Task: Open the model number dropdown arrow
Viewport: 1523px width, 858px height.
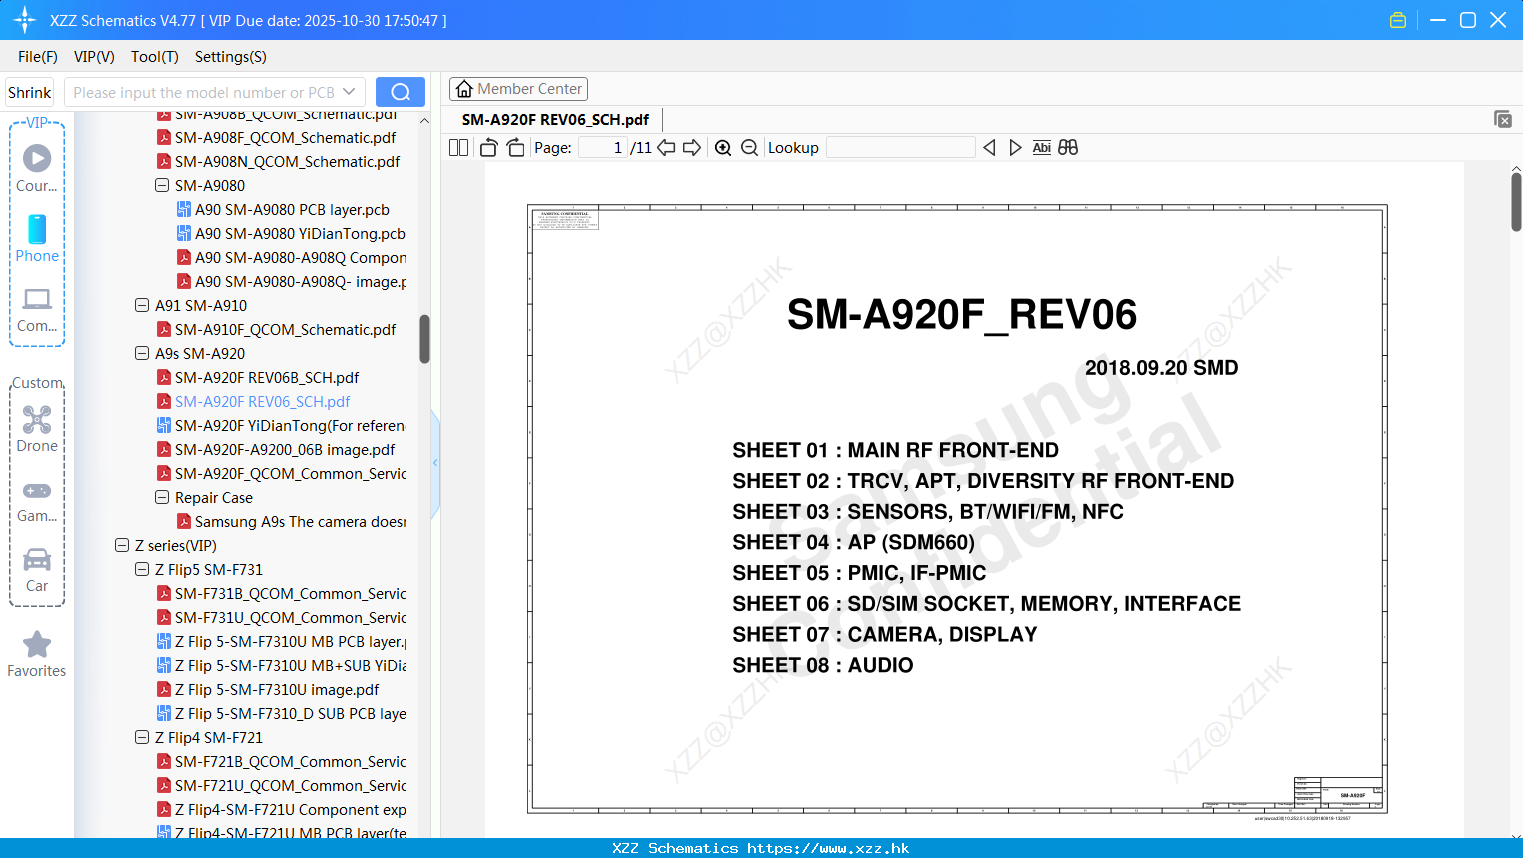Action: pos(349,92)
